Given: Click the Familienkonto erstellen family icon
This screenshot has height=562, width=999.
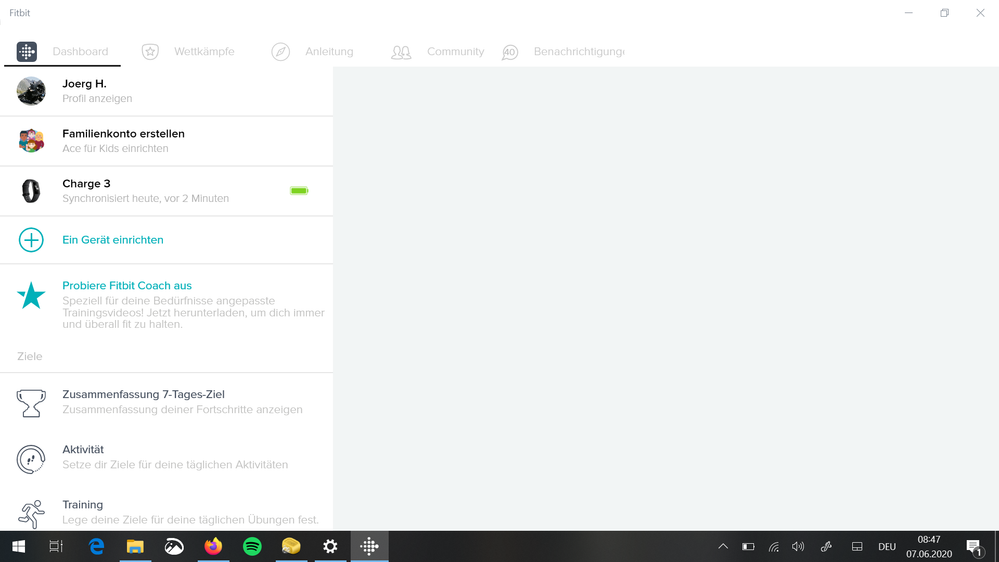Looking at the screenshot, I should [31, 141].
